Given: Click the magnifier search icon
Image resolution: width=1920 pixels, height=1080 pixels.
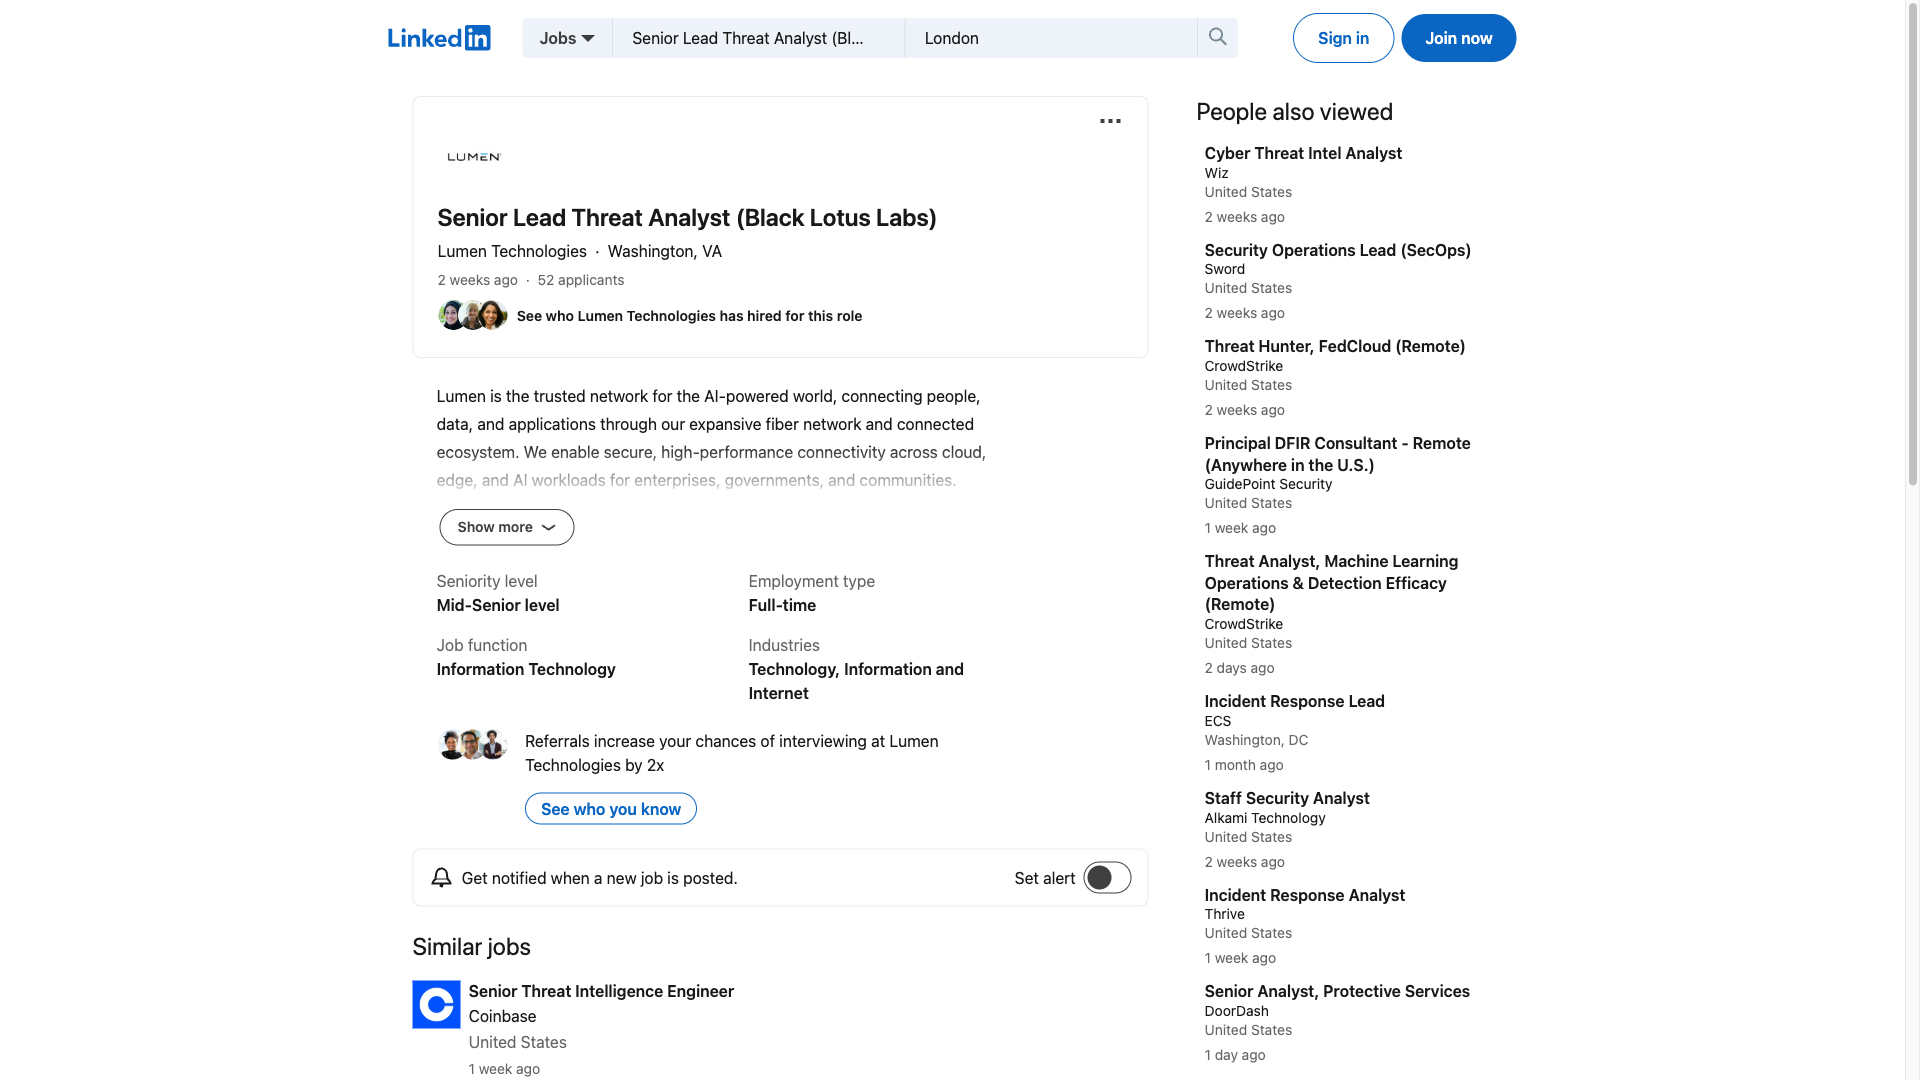Looking at the screenshot, I should 1217,37.
